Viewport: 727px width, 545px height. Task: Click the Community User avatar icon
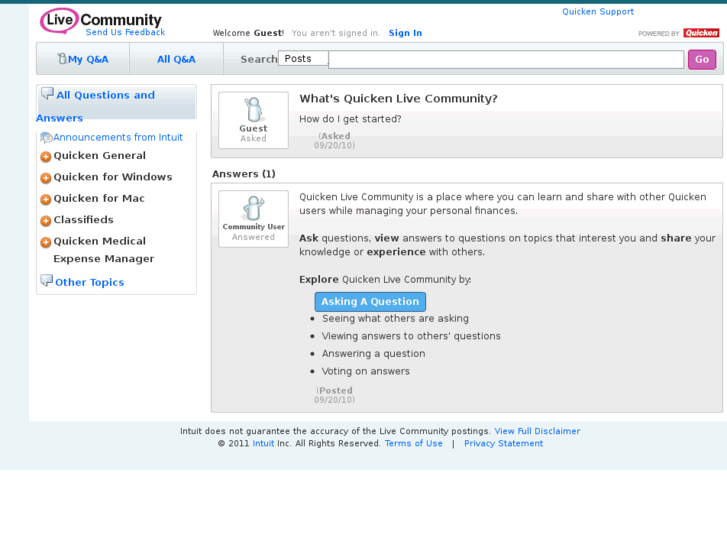coord(253,208)
